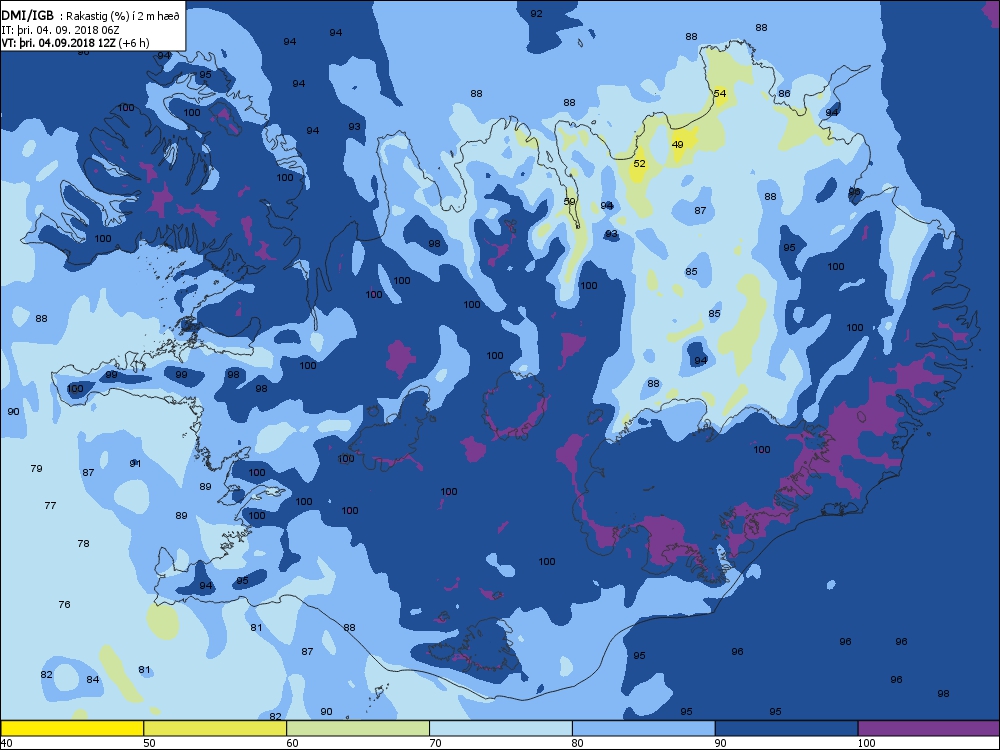Click the humidity value 86 in the northeast
The width and height of the screenshot is (1000, 750).
784,93
